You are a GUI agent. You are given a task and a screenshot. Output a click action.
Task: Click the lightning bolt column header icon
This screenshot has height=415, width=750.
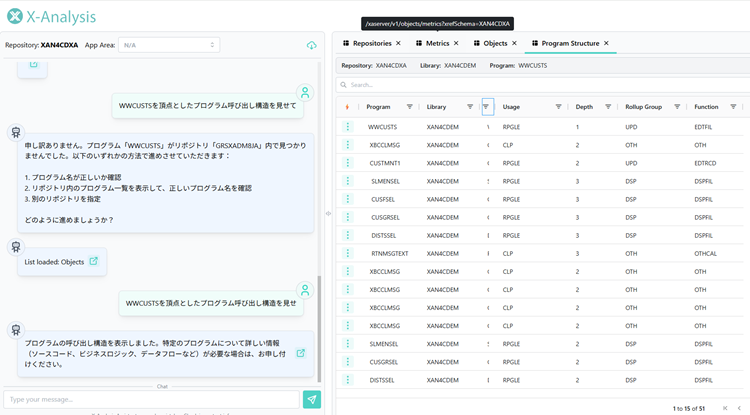click(x=347, y=107)
